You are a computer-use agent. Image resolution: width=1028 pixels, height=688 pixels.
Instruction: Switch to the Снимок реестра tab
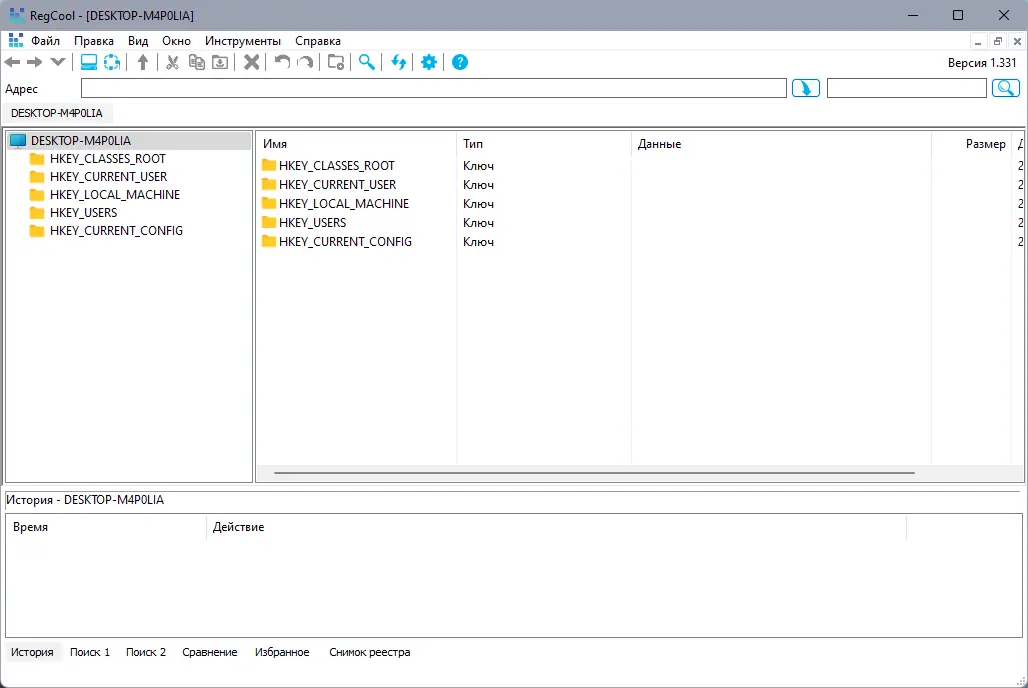[x=370, y=652]
